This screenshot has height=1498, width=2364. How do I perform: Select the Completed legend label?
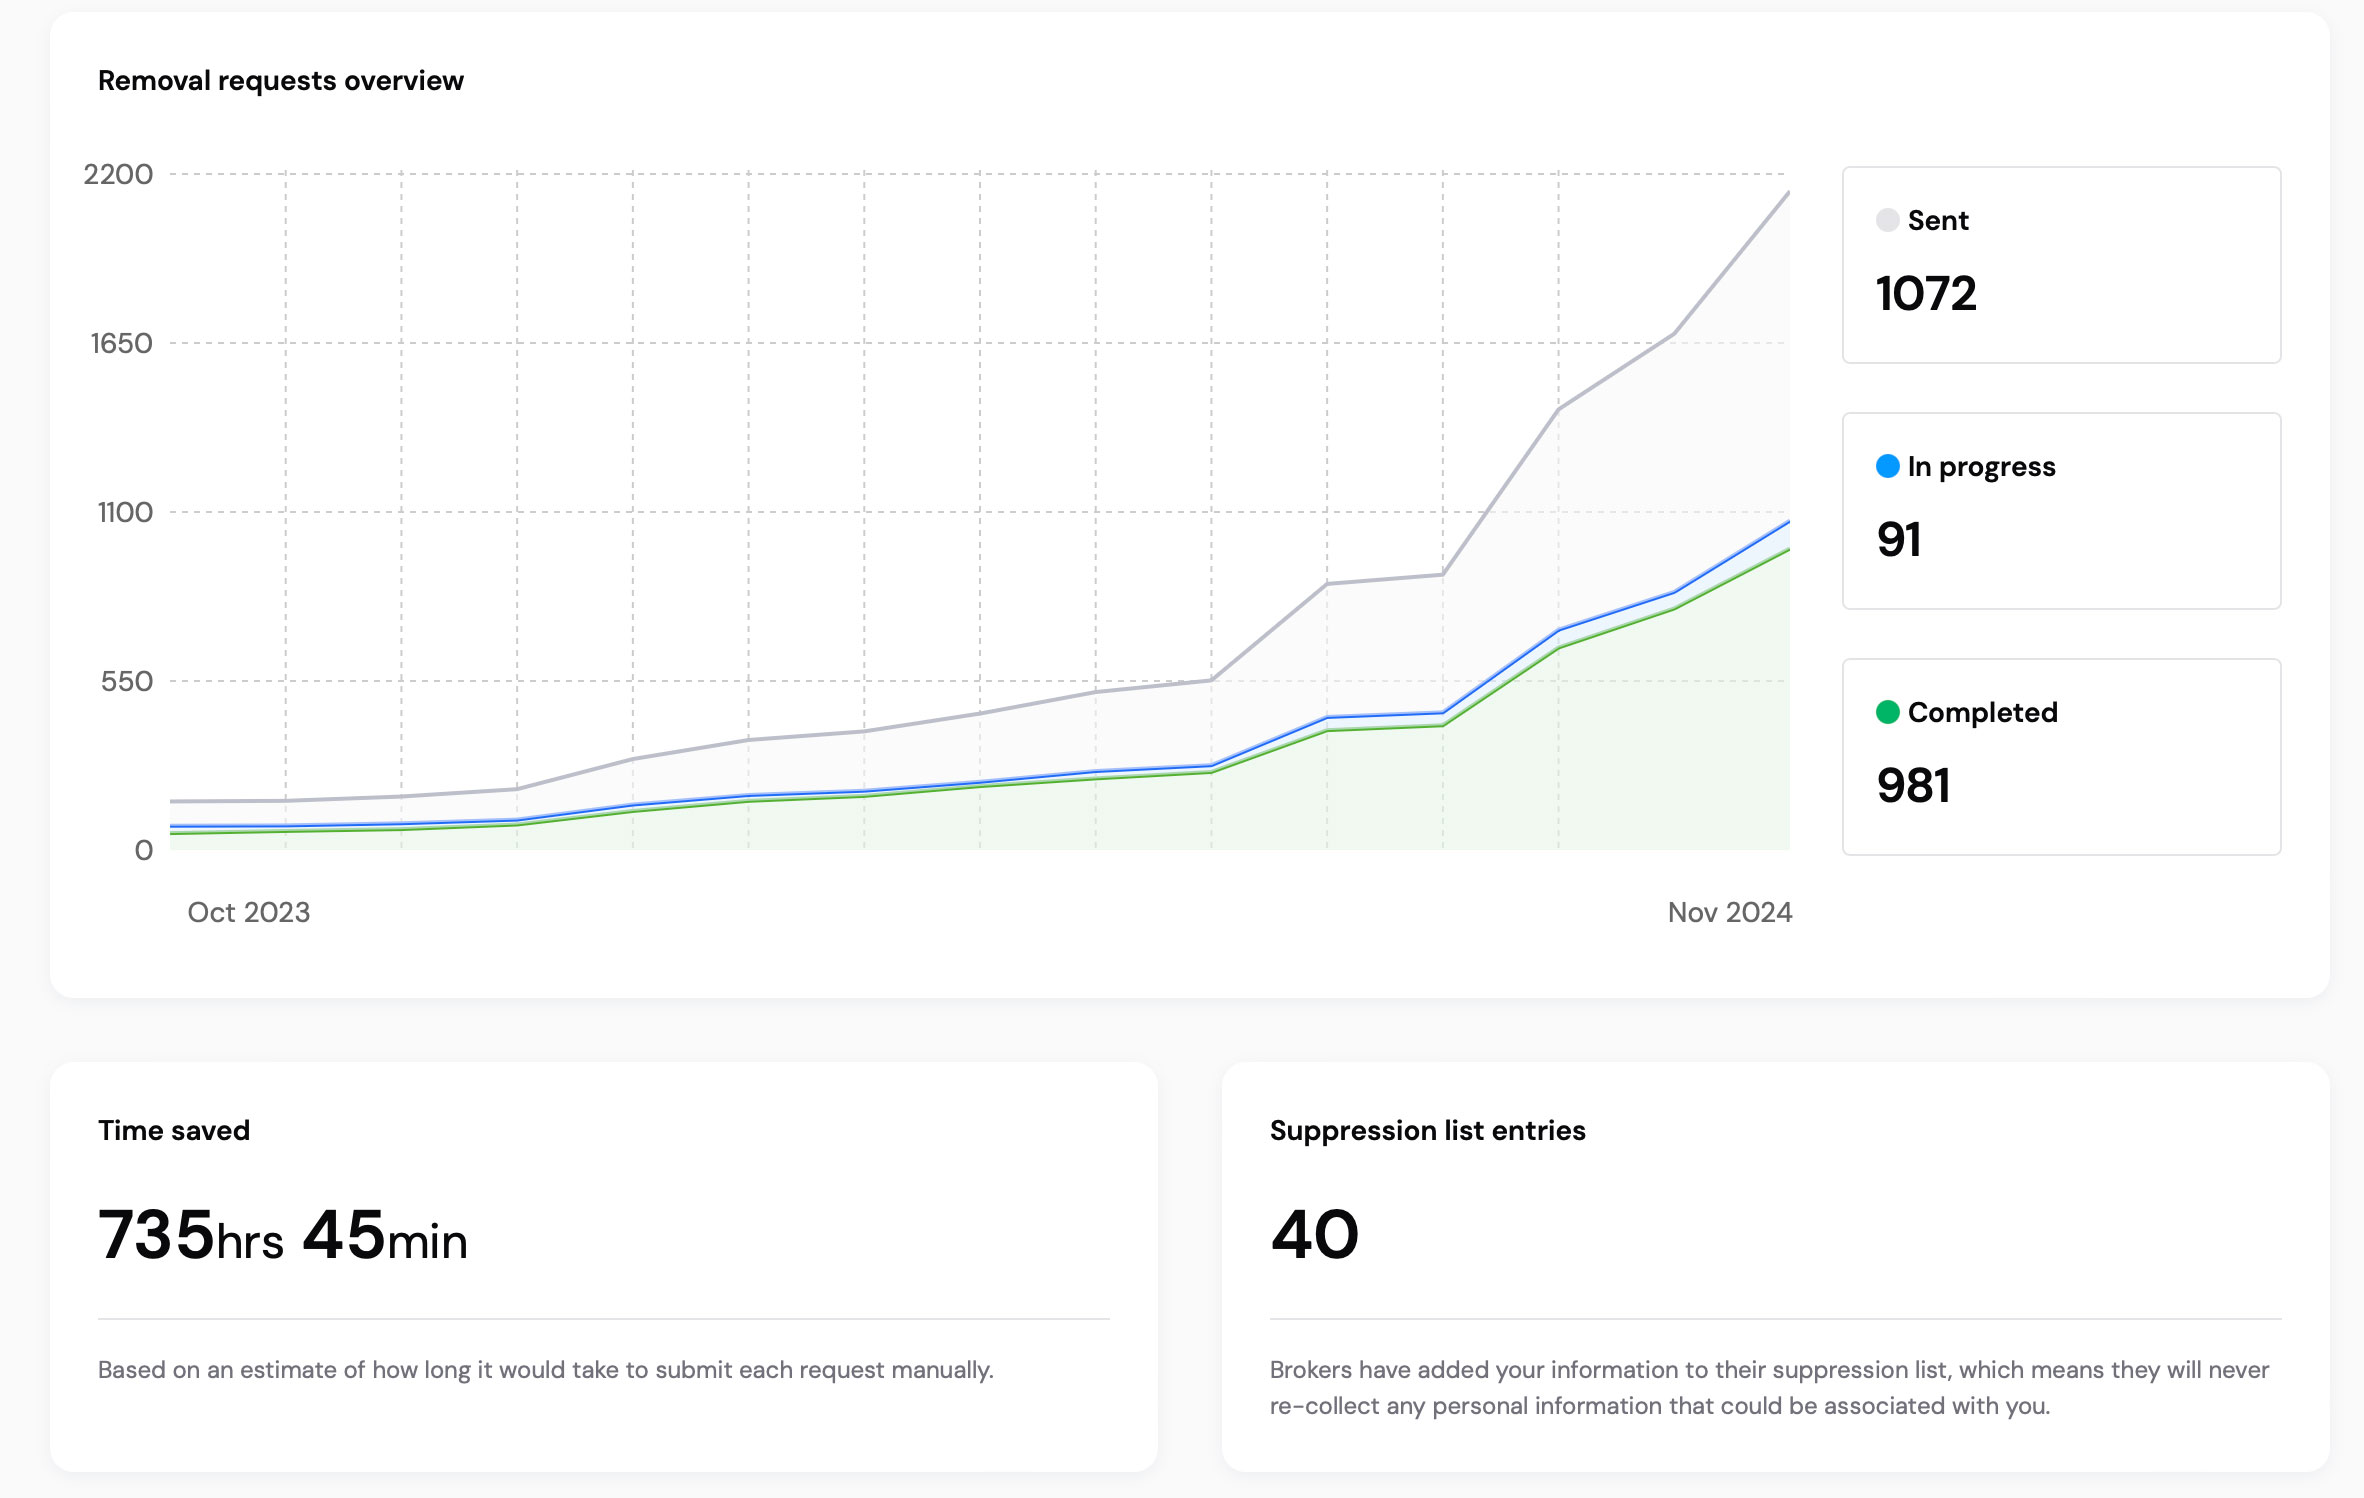click(1982, 713)
